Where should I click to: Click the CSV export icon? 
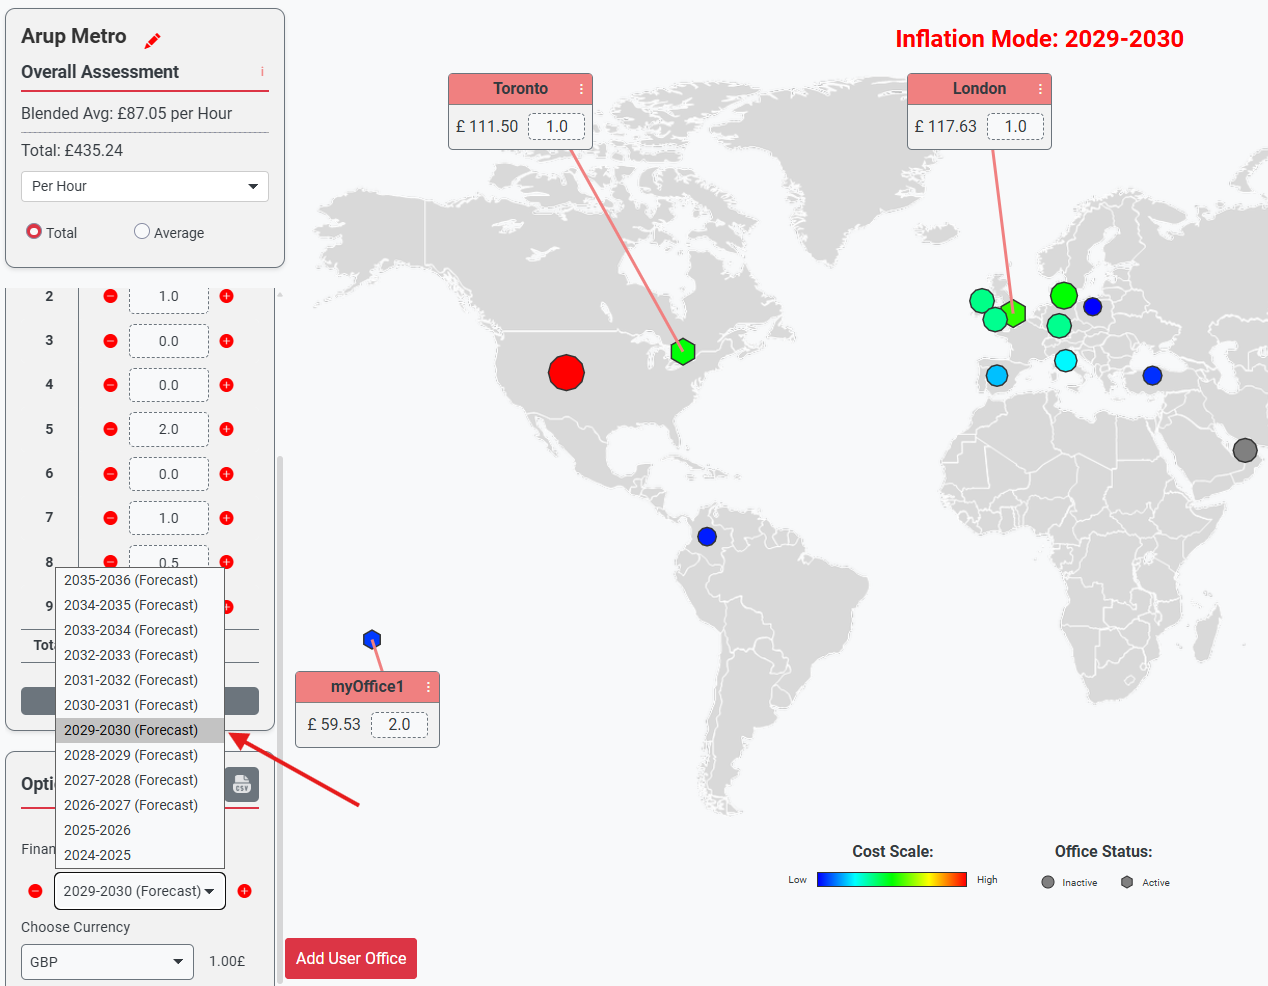(x=241, y=785)
